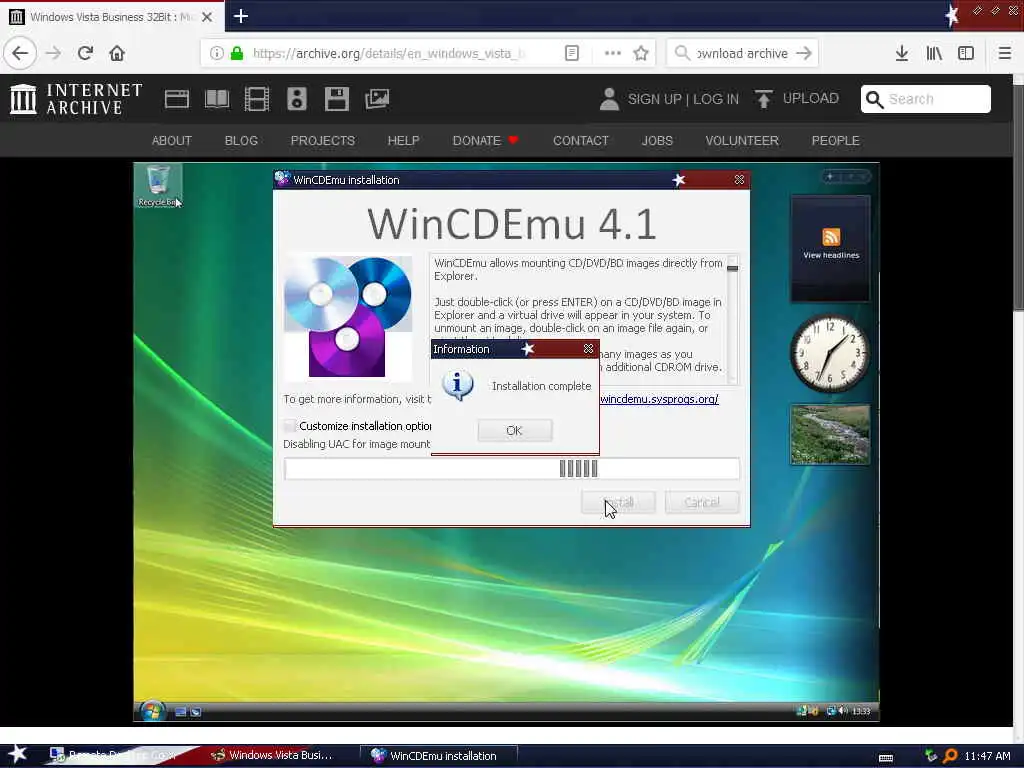Close the Information dialog with X
1024x768 pixels.
(x=588, y=349)
